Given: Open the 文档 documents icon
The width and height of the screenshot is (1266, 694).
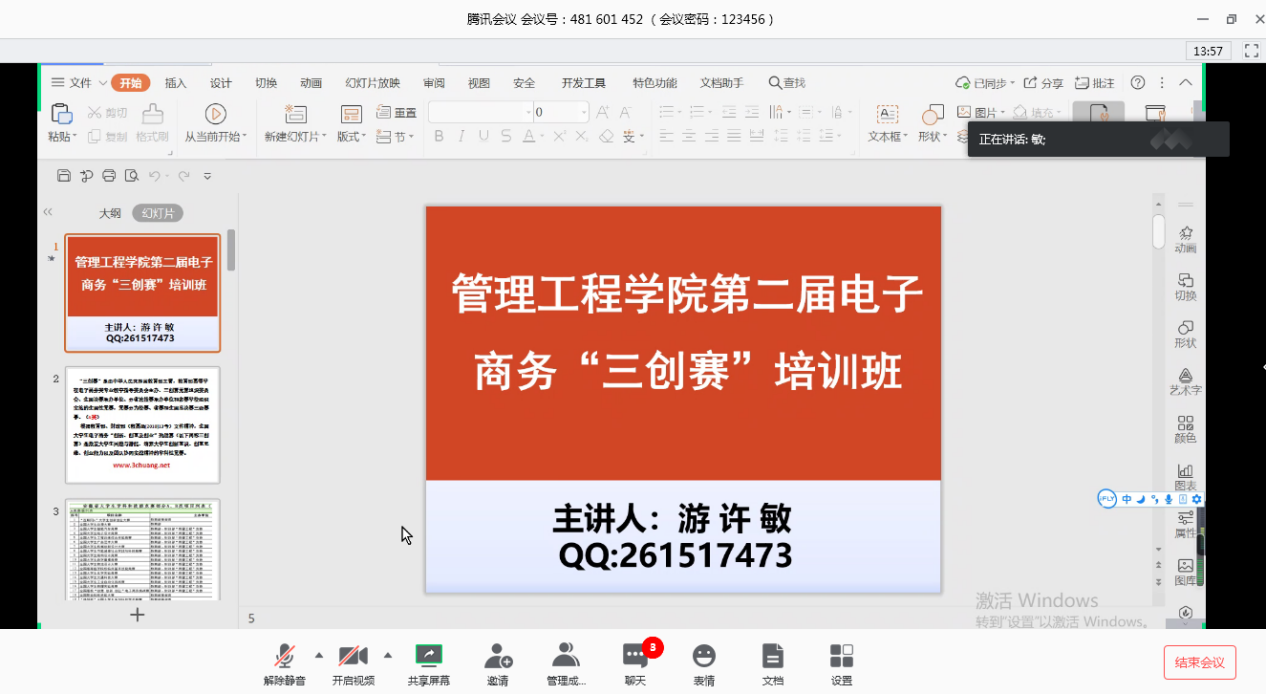Looking at the screenshot, I should (772, 656).
